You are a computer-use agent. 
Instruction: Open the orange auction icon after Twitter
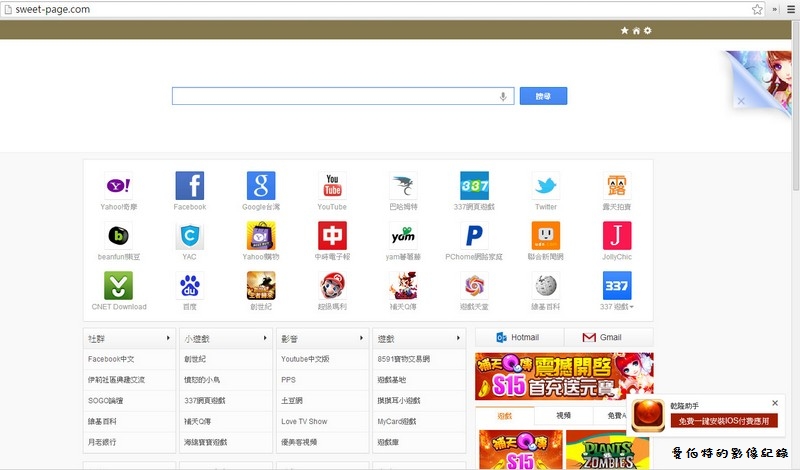pos(617,186)
